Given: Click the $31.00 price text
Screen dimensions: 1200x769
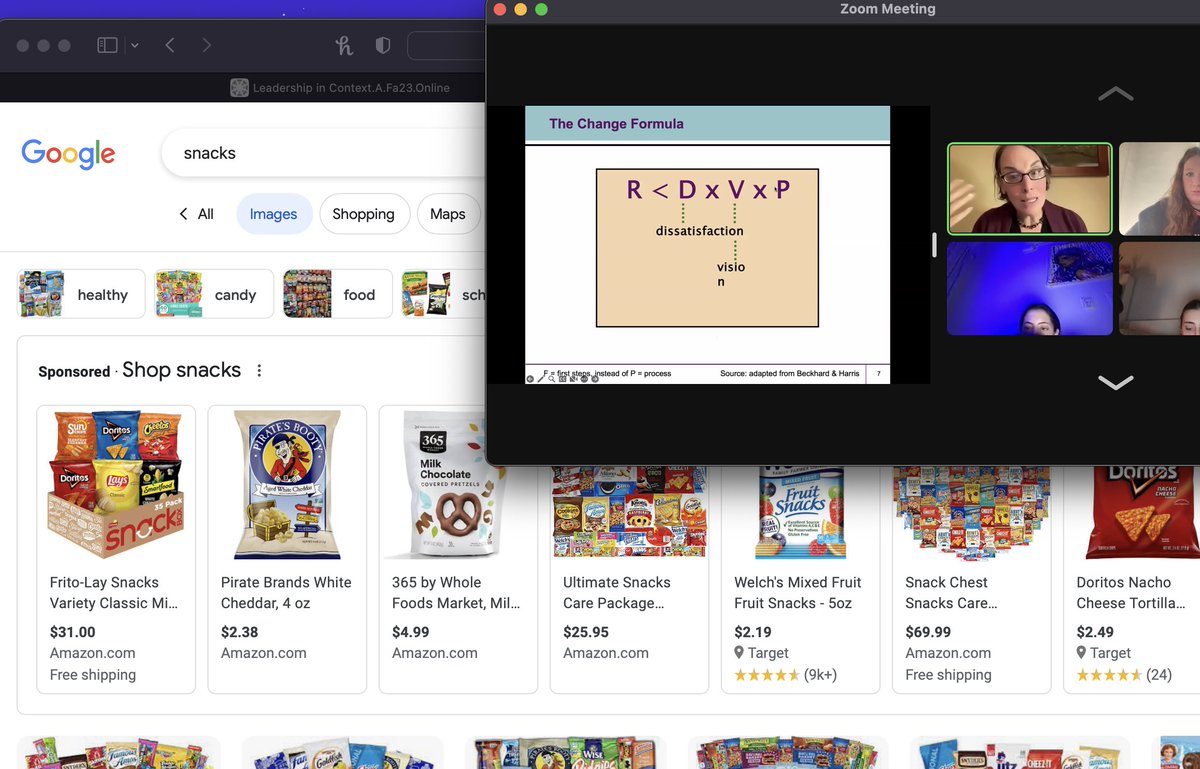Looking at the screenshot, I should [x=73, y=632].
